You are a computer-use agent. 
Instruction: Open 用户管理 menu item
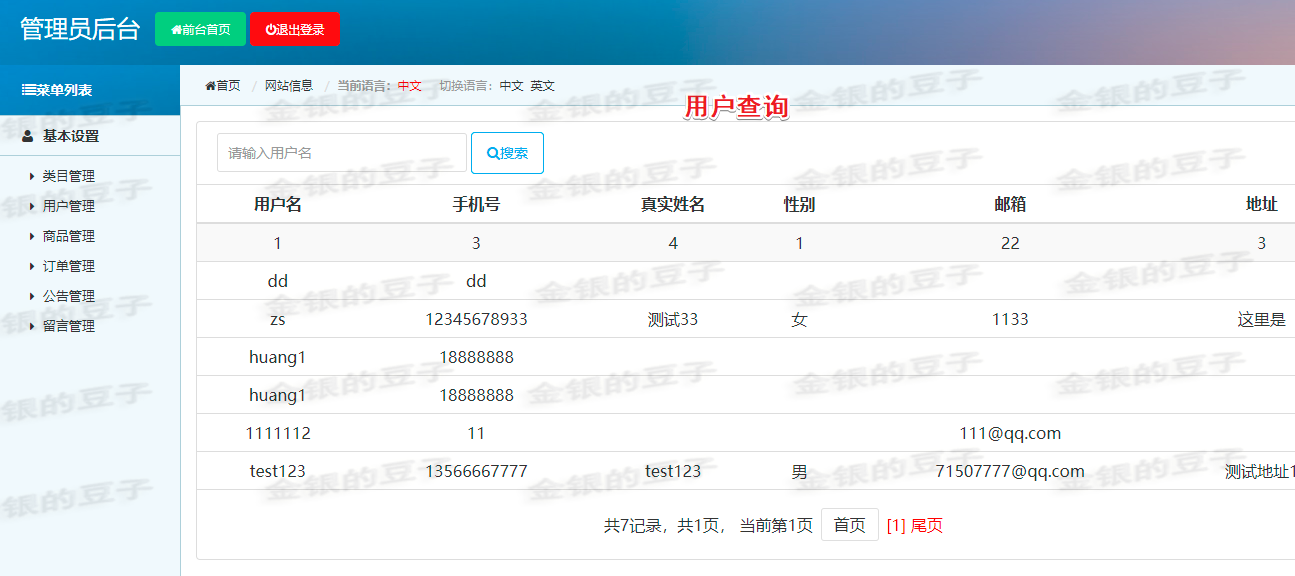click(x=69, y=206)
